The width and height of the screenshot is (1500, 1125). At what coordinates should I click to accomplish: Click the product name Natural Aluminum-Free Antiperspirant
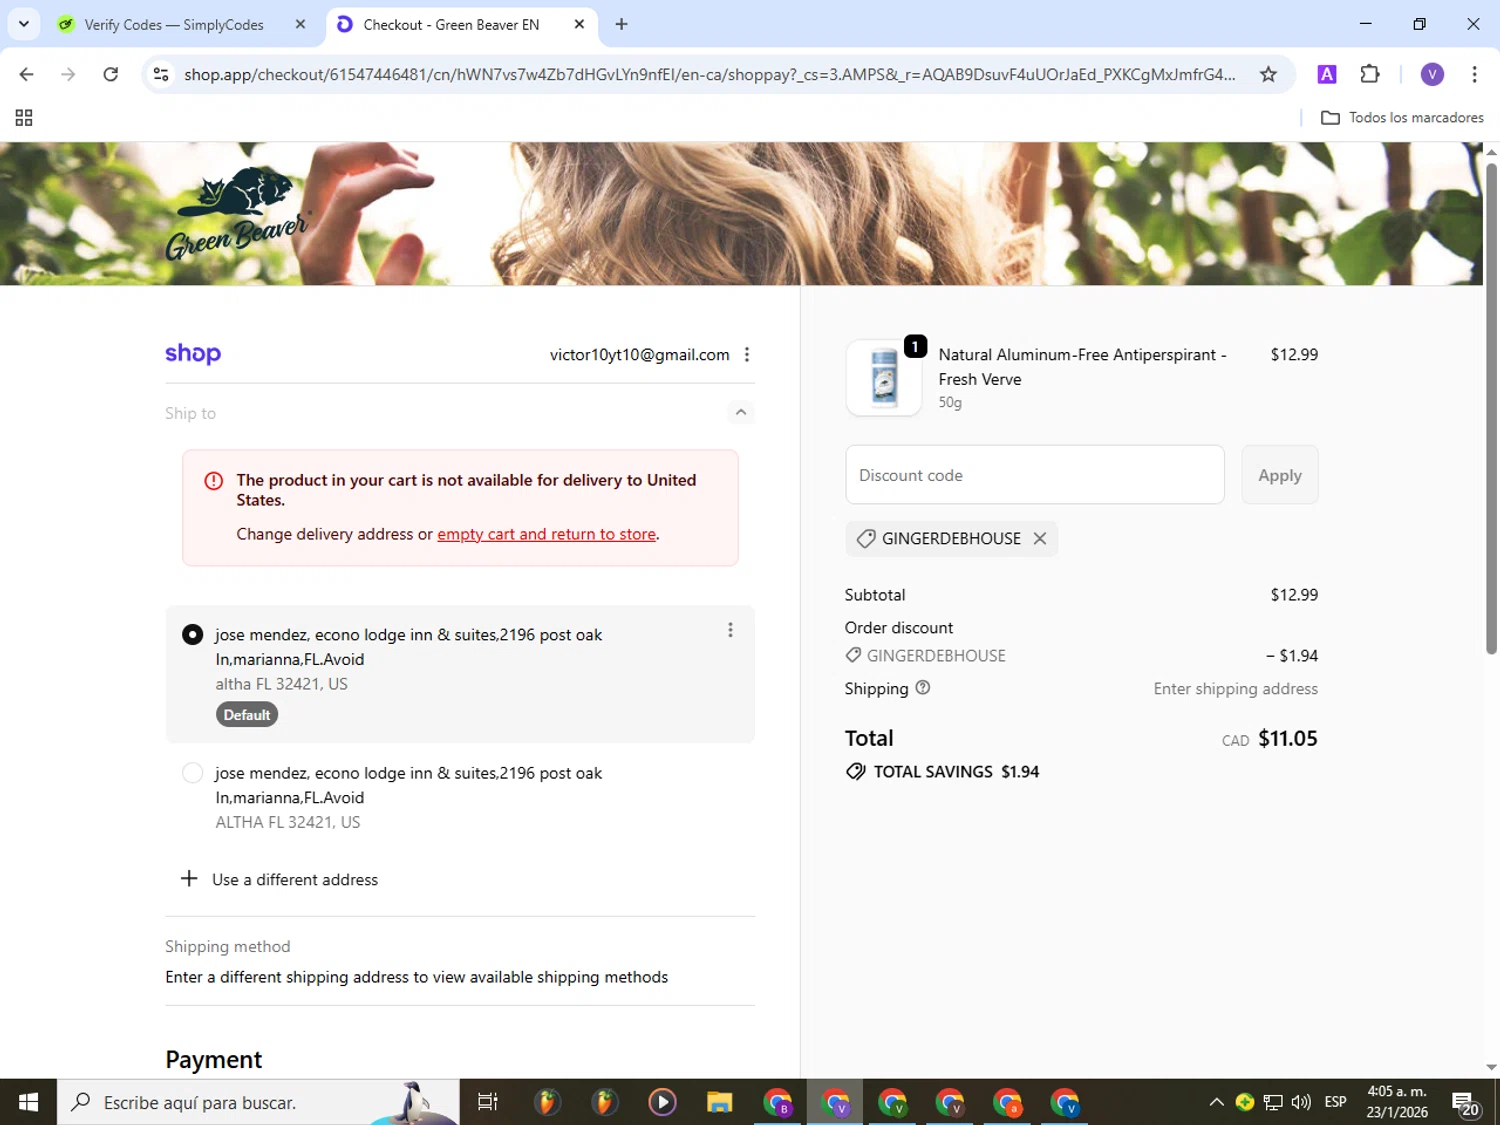(1082, 367)
